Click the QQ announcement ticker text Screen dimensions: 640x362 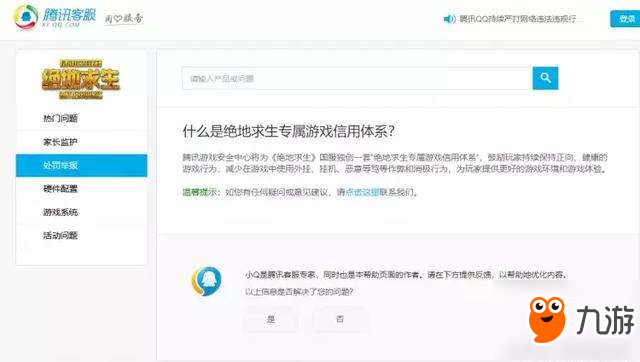click(x=518, y=19)
